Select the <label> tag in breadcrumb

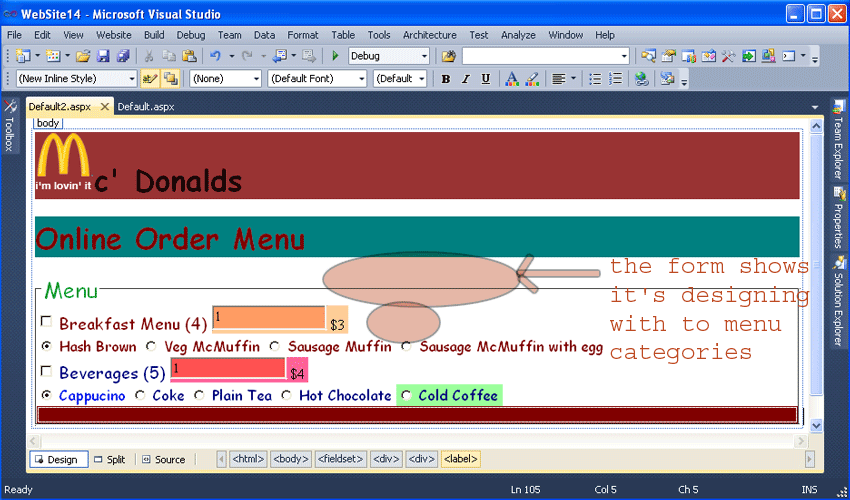pyautogui.click(x=460, y=459)
